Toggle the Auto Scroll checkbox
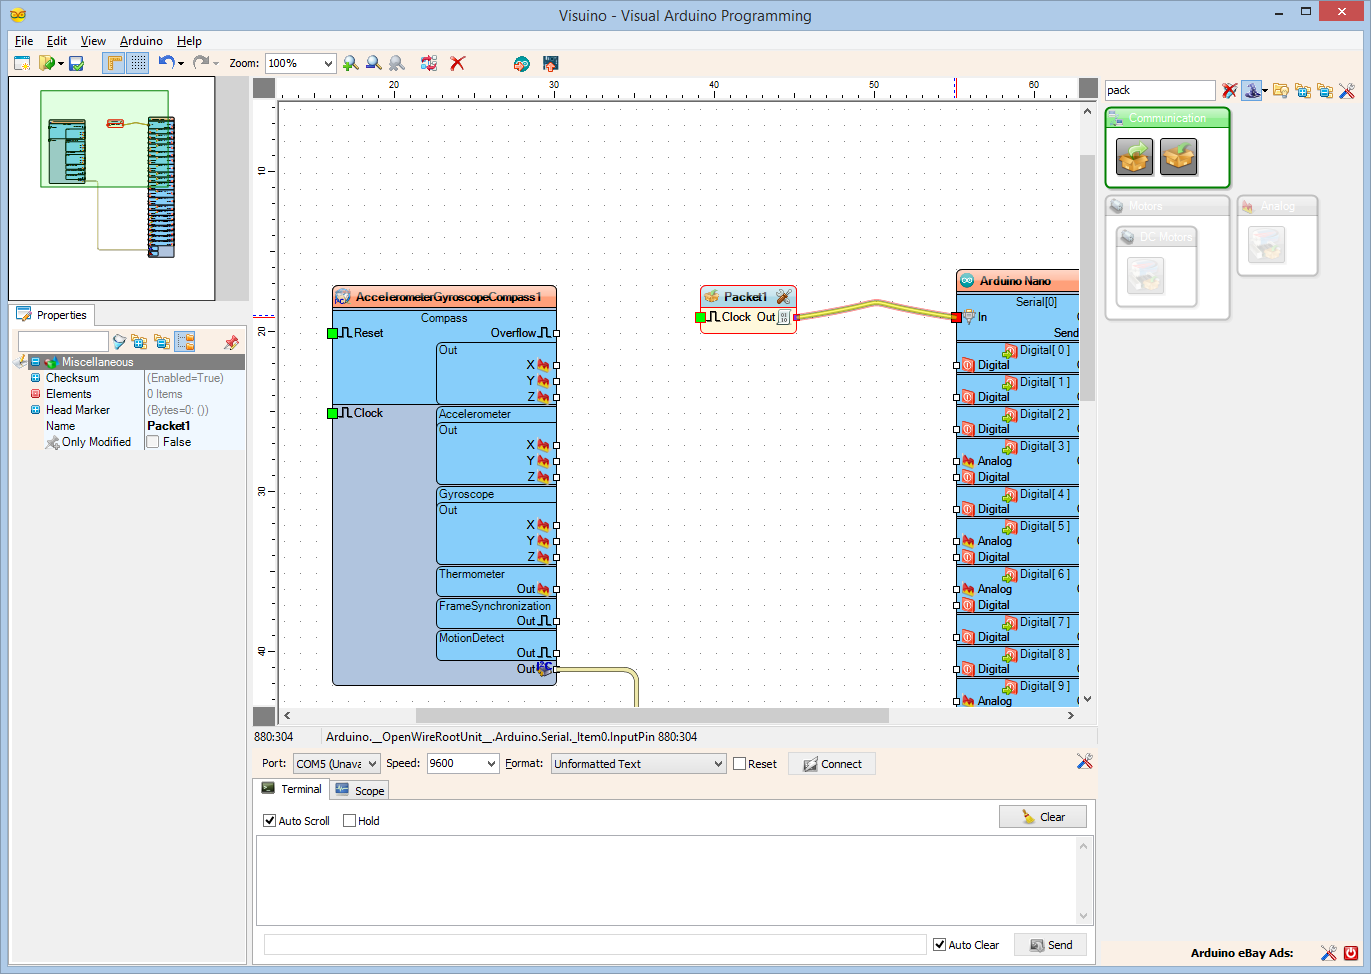Screen dimensions: 1371x974 [x=269, y=821]
